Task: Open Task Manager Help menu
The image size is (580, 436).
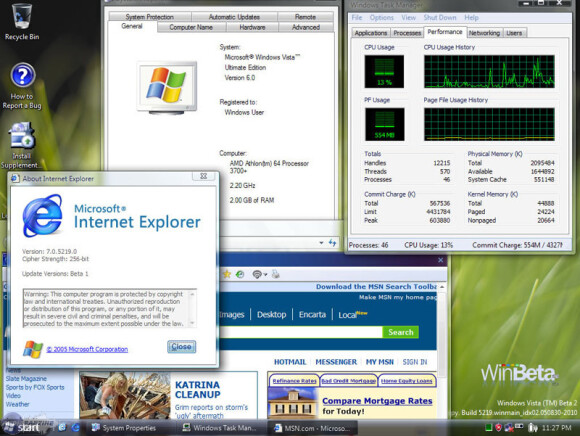Action: pos(471,17)
